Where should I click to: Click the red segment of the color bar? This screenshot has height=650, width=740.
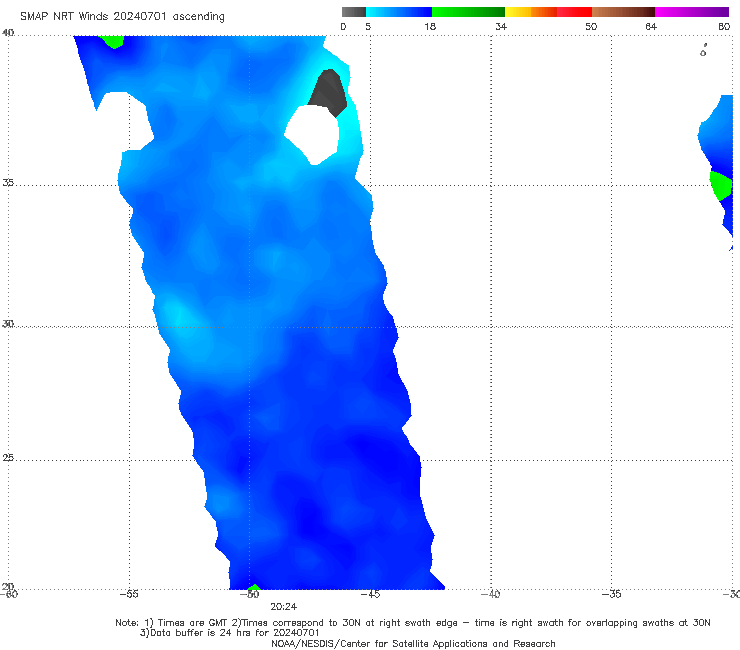(x=574, y=12)
